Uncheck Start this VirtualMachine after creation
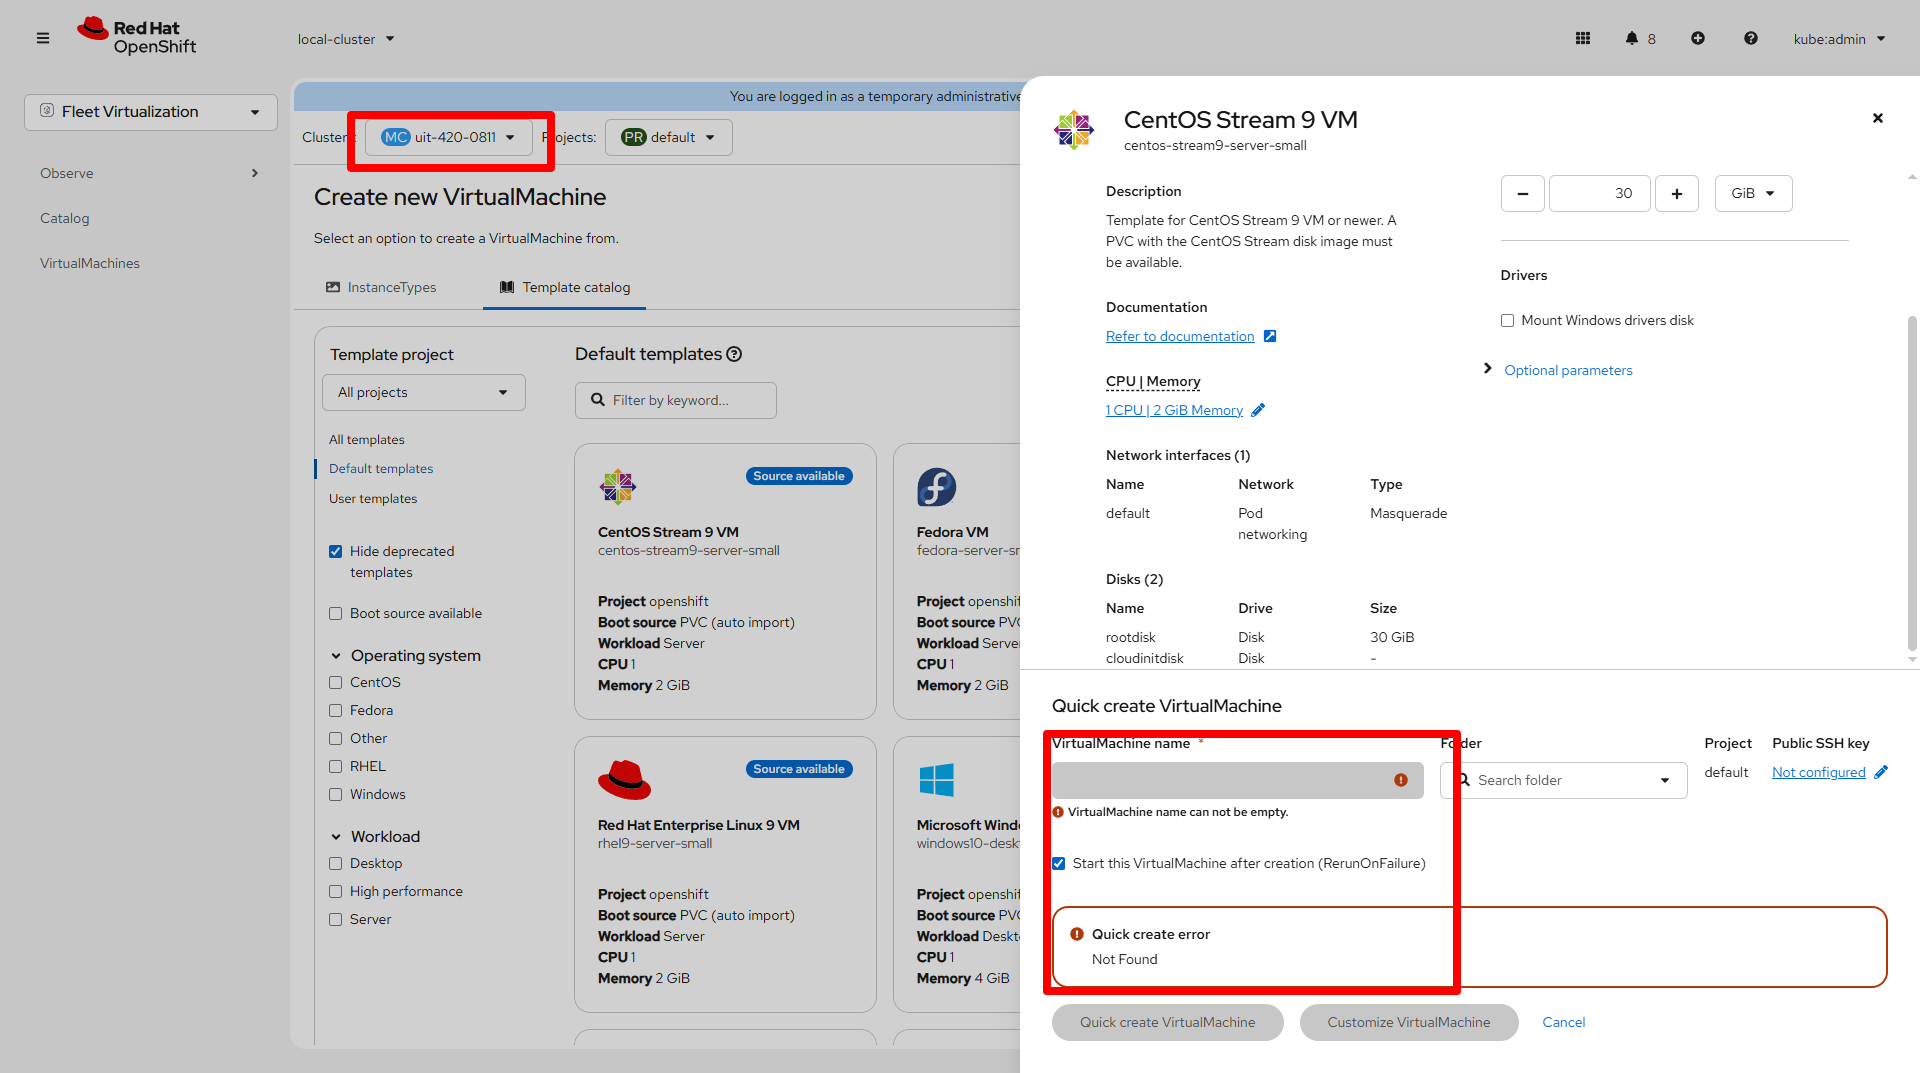The width and height of the screenshot is (1920, 1073). pyautogui.click(x=1059, y=863)
